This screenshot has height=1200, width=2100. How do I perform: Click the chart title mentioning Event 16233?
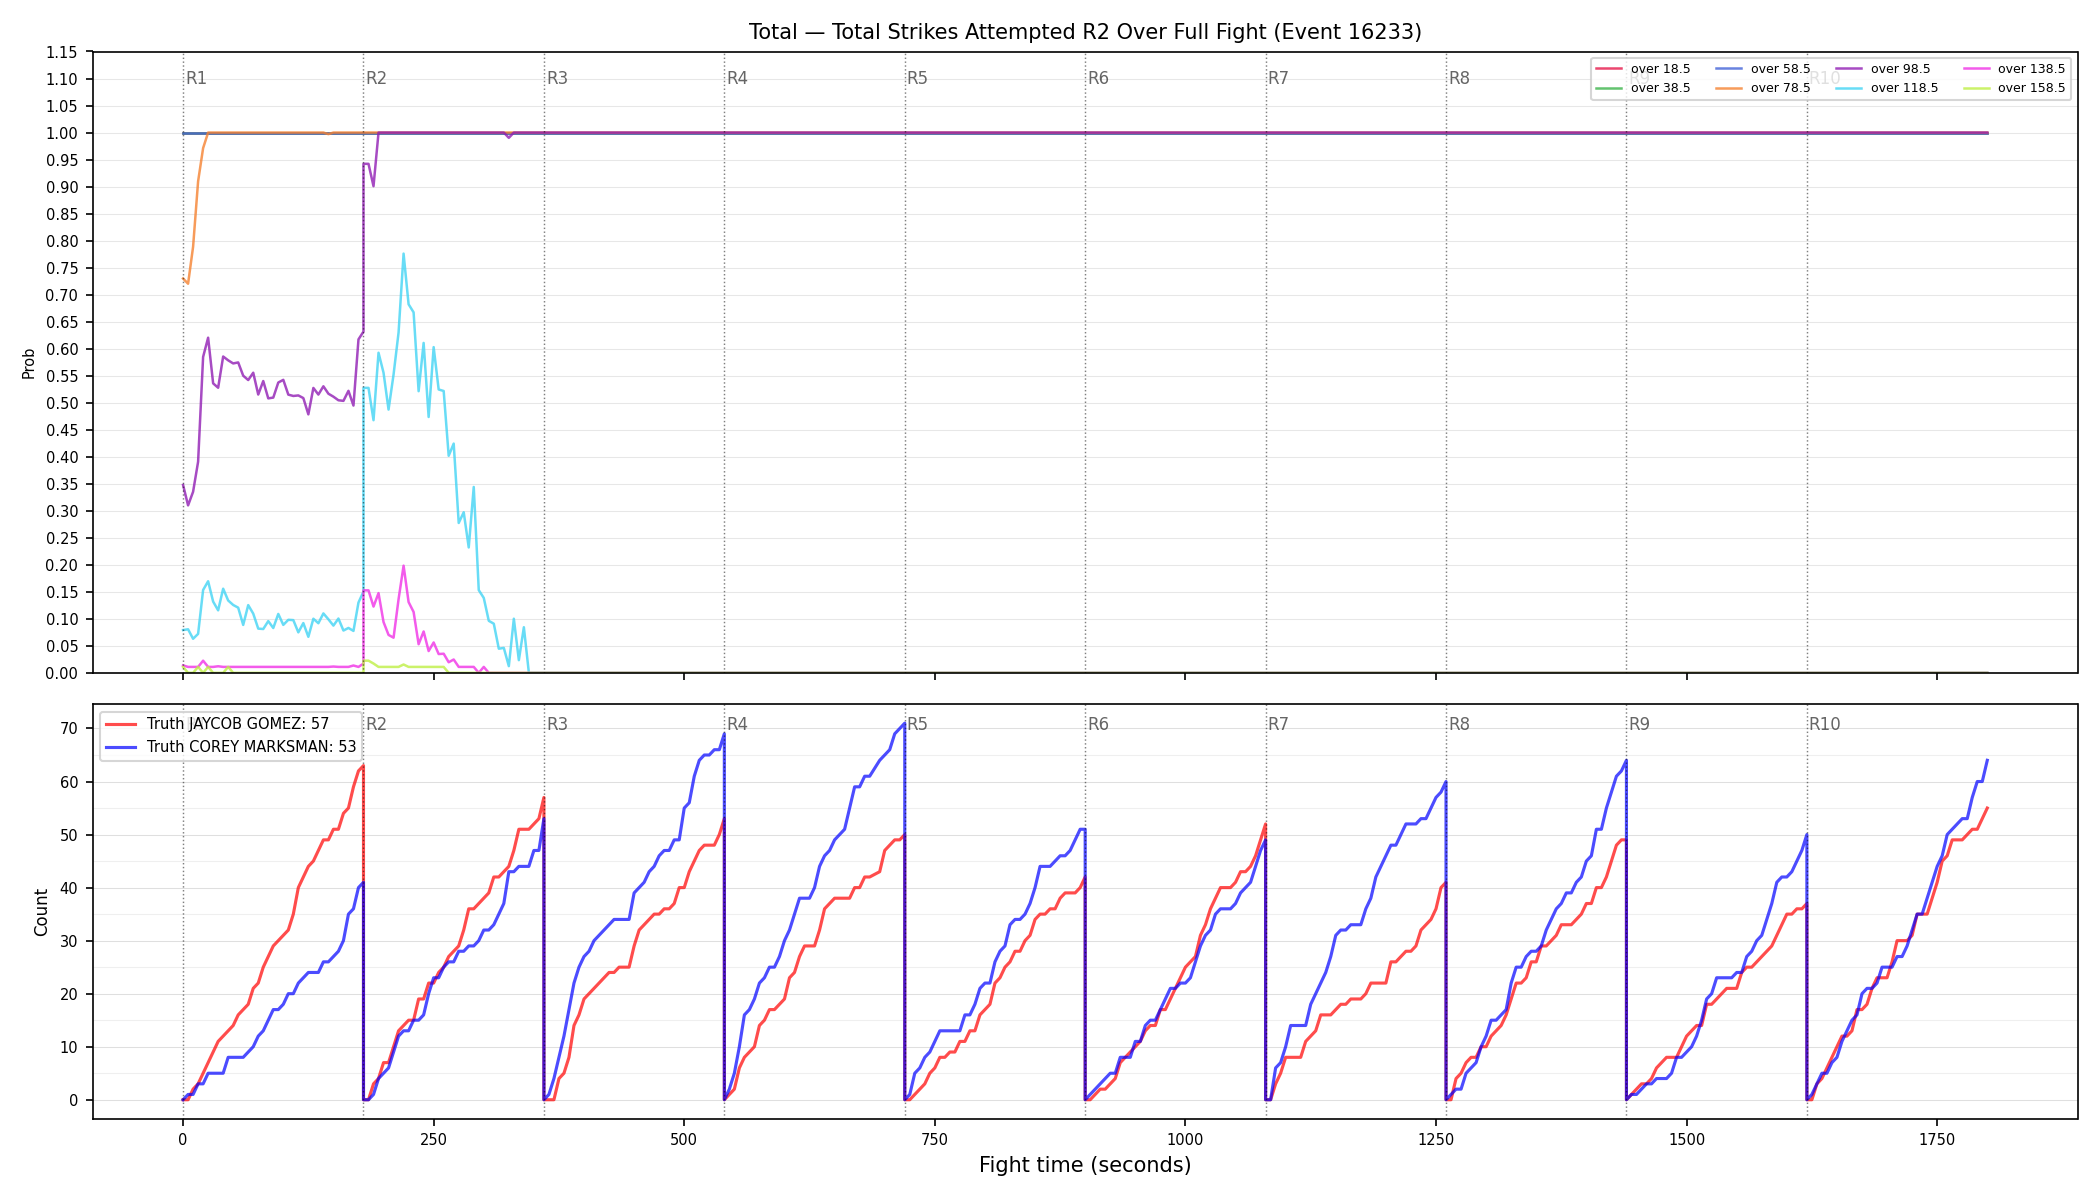(x=1085, y=32)
